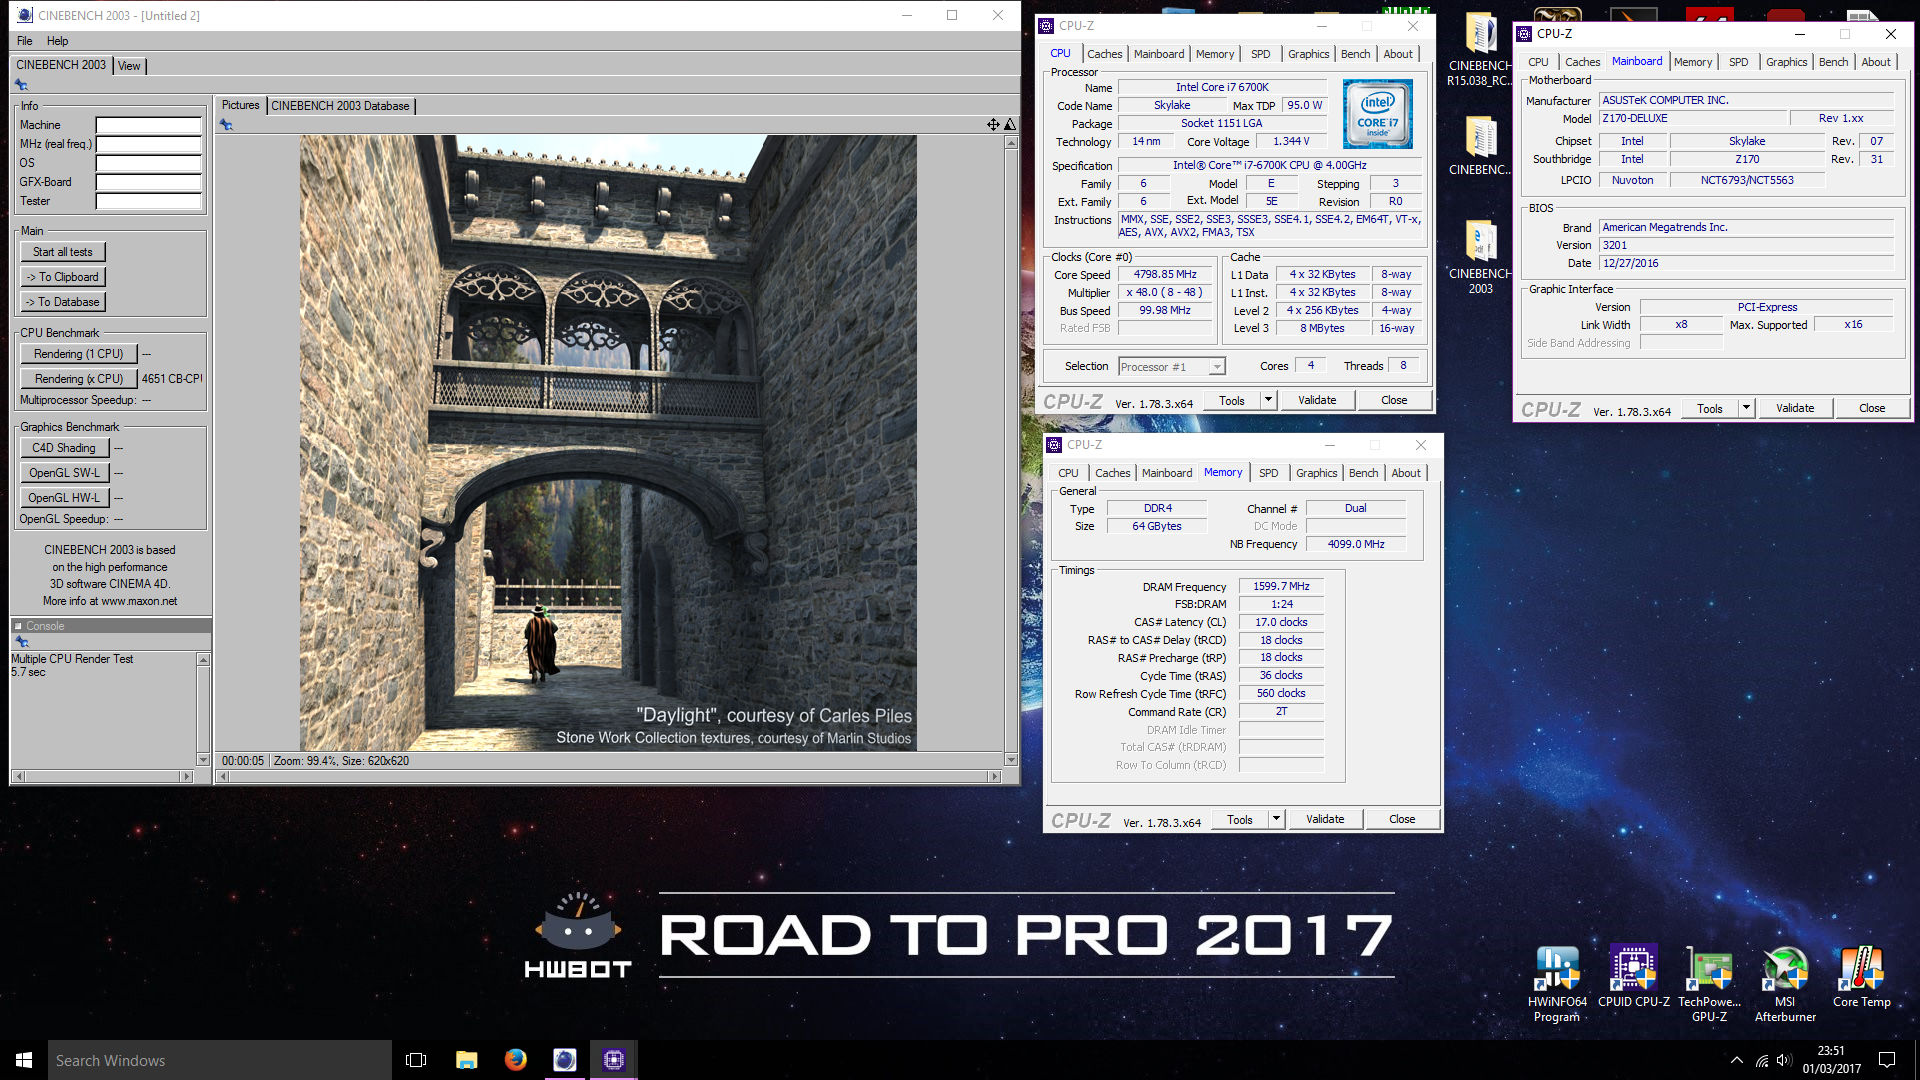Launch MSI Afterburner desktop icon
The width and height of the screenshot is (1920, 1080).
pyautogui.click(x=1785, y=984)
